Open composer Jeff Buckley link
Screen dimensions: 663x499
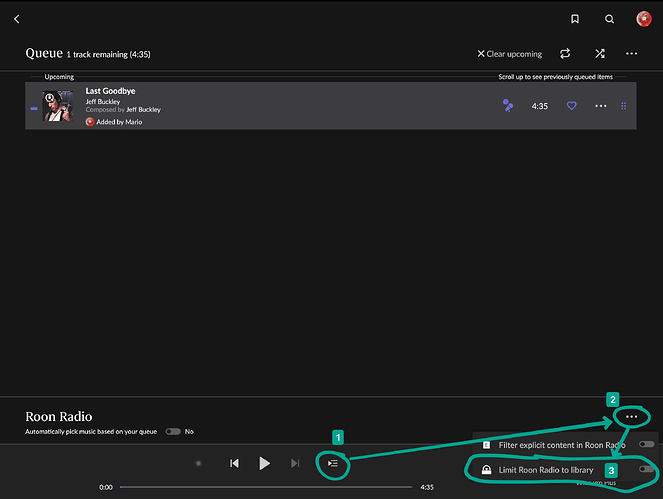coord(143,110)
